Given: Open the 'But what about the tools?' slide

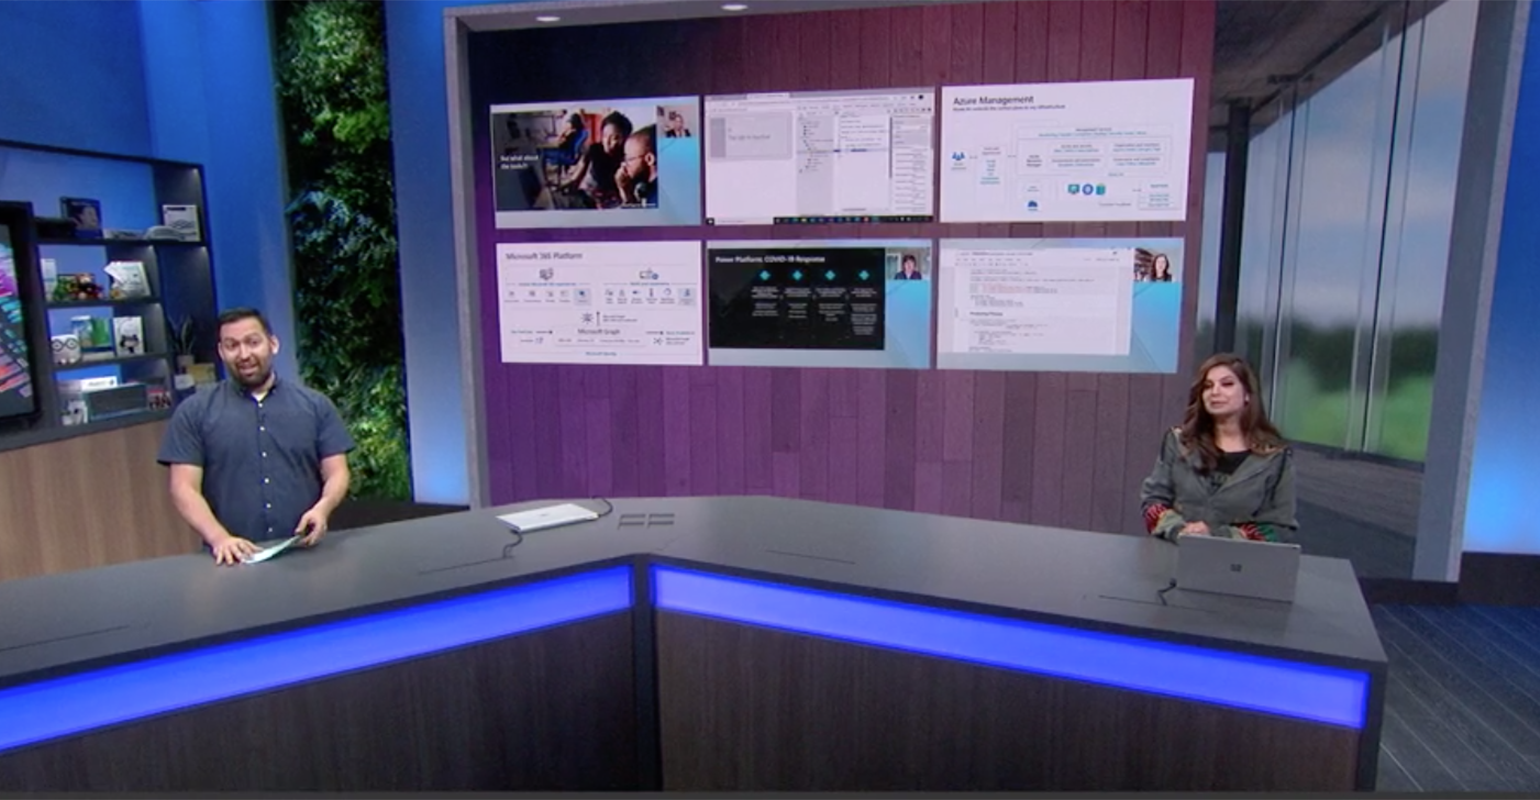Looking at the screenshot, I should pyautogui.click(x=595, y=161).
